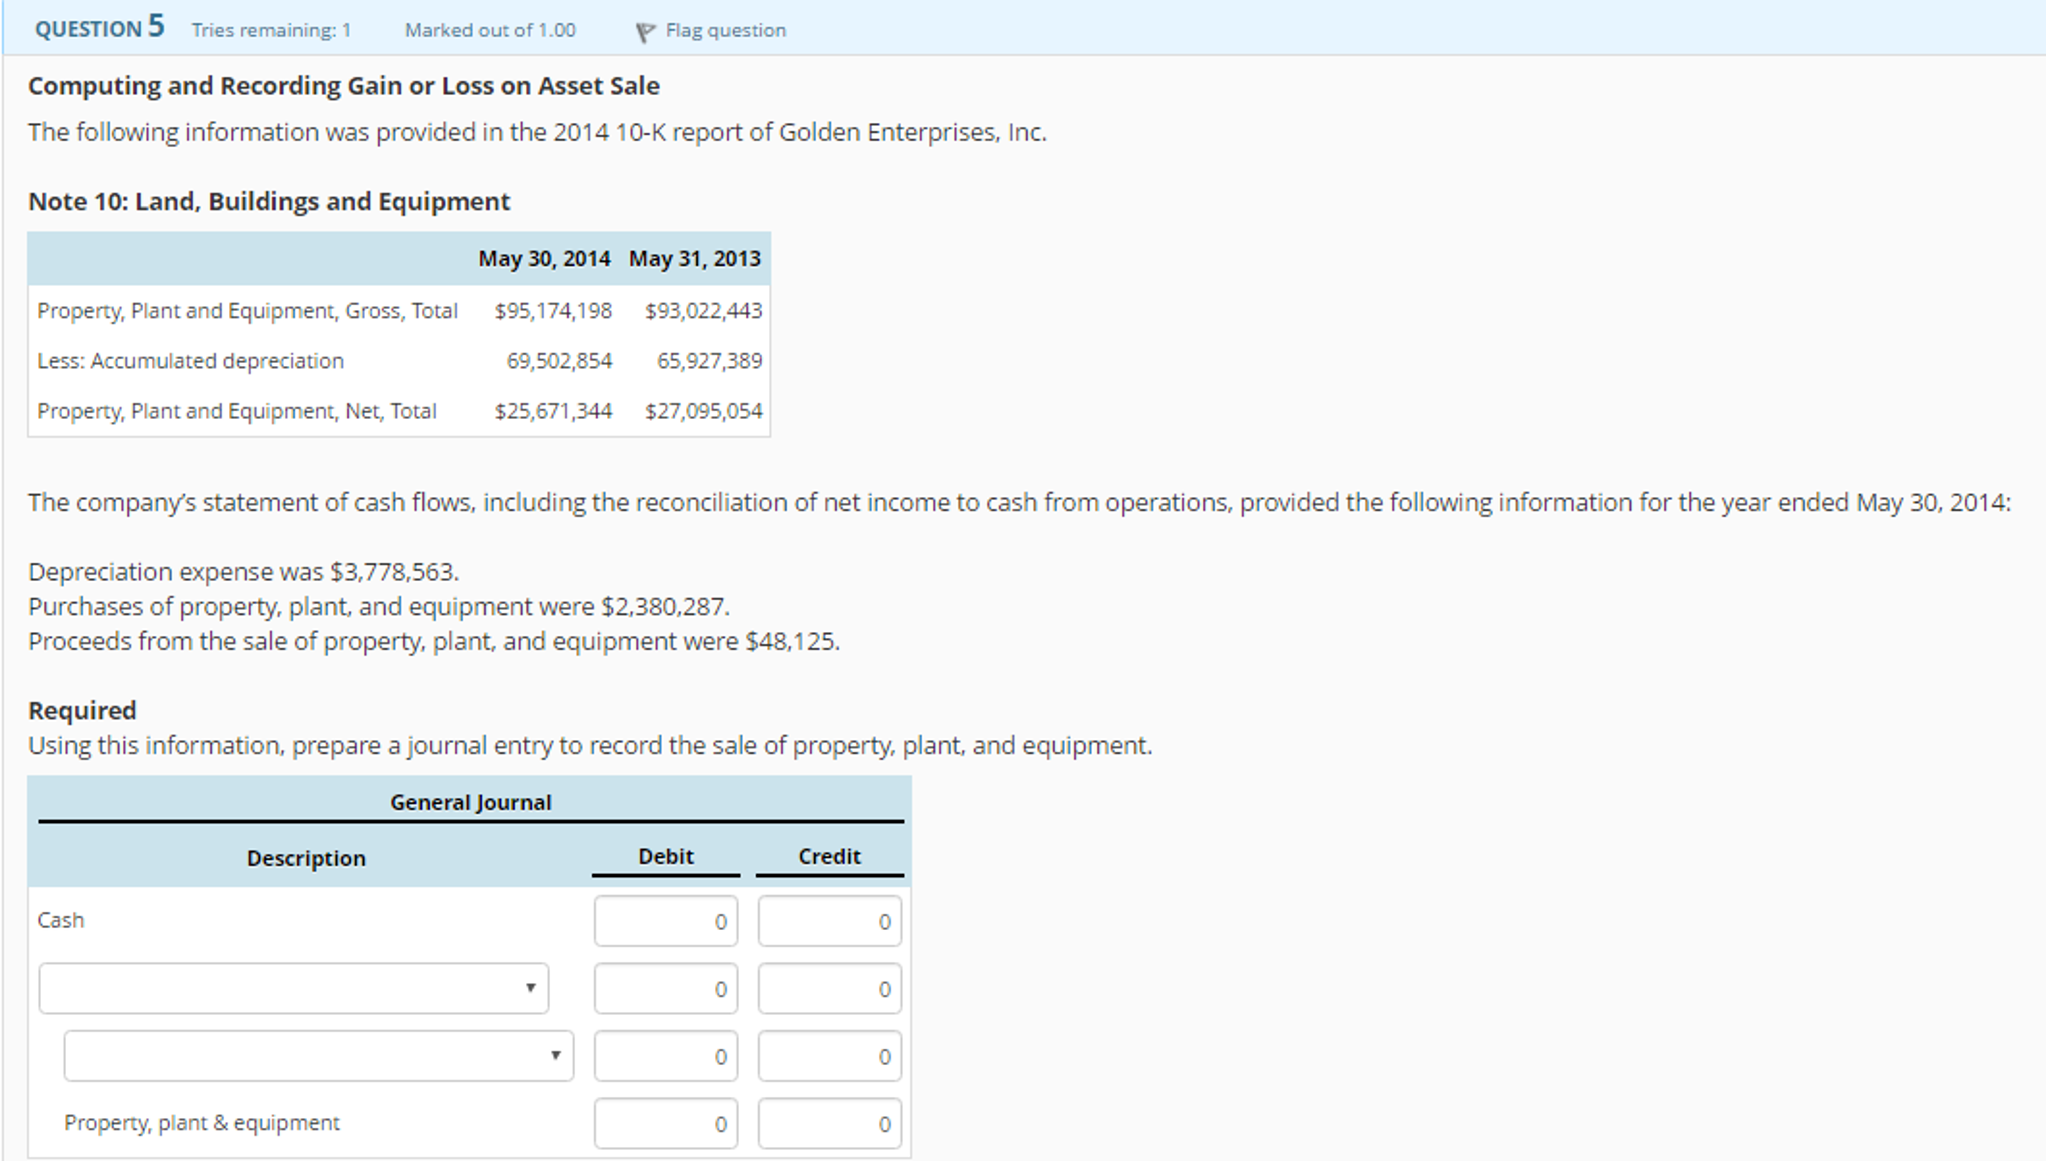
Task: Select Property, plant & equipment debit field
Action: (x=665, y=1124)
